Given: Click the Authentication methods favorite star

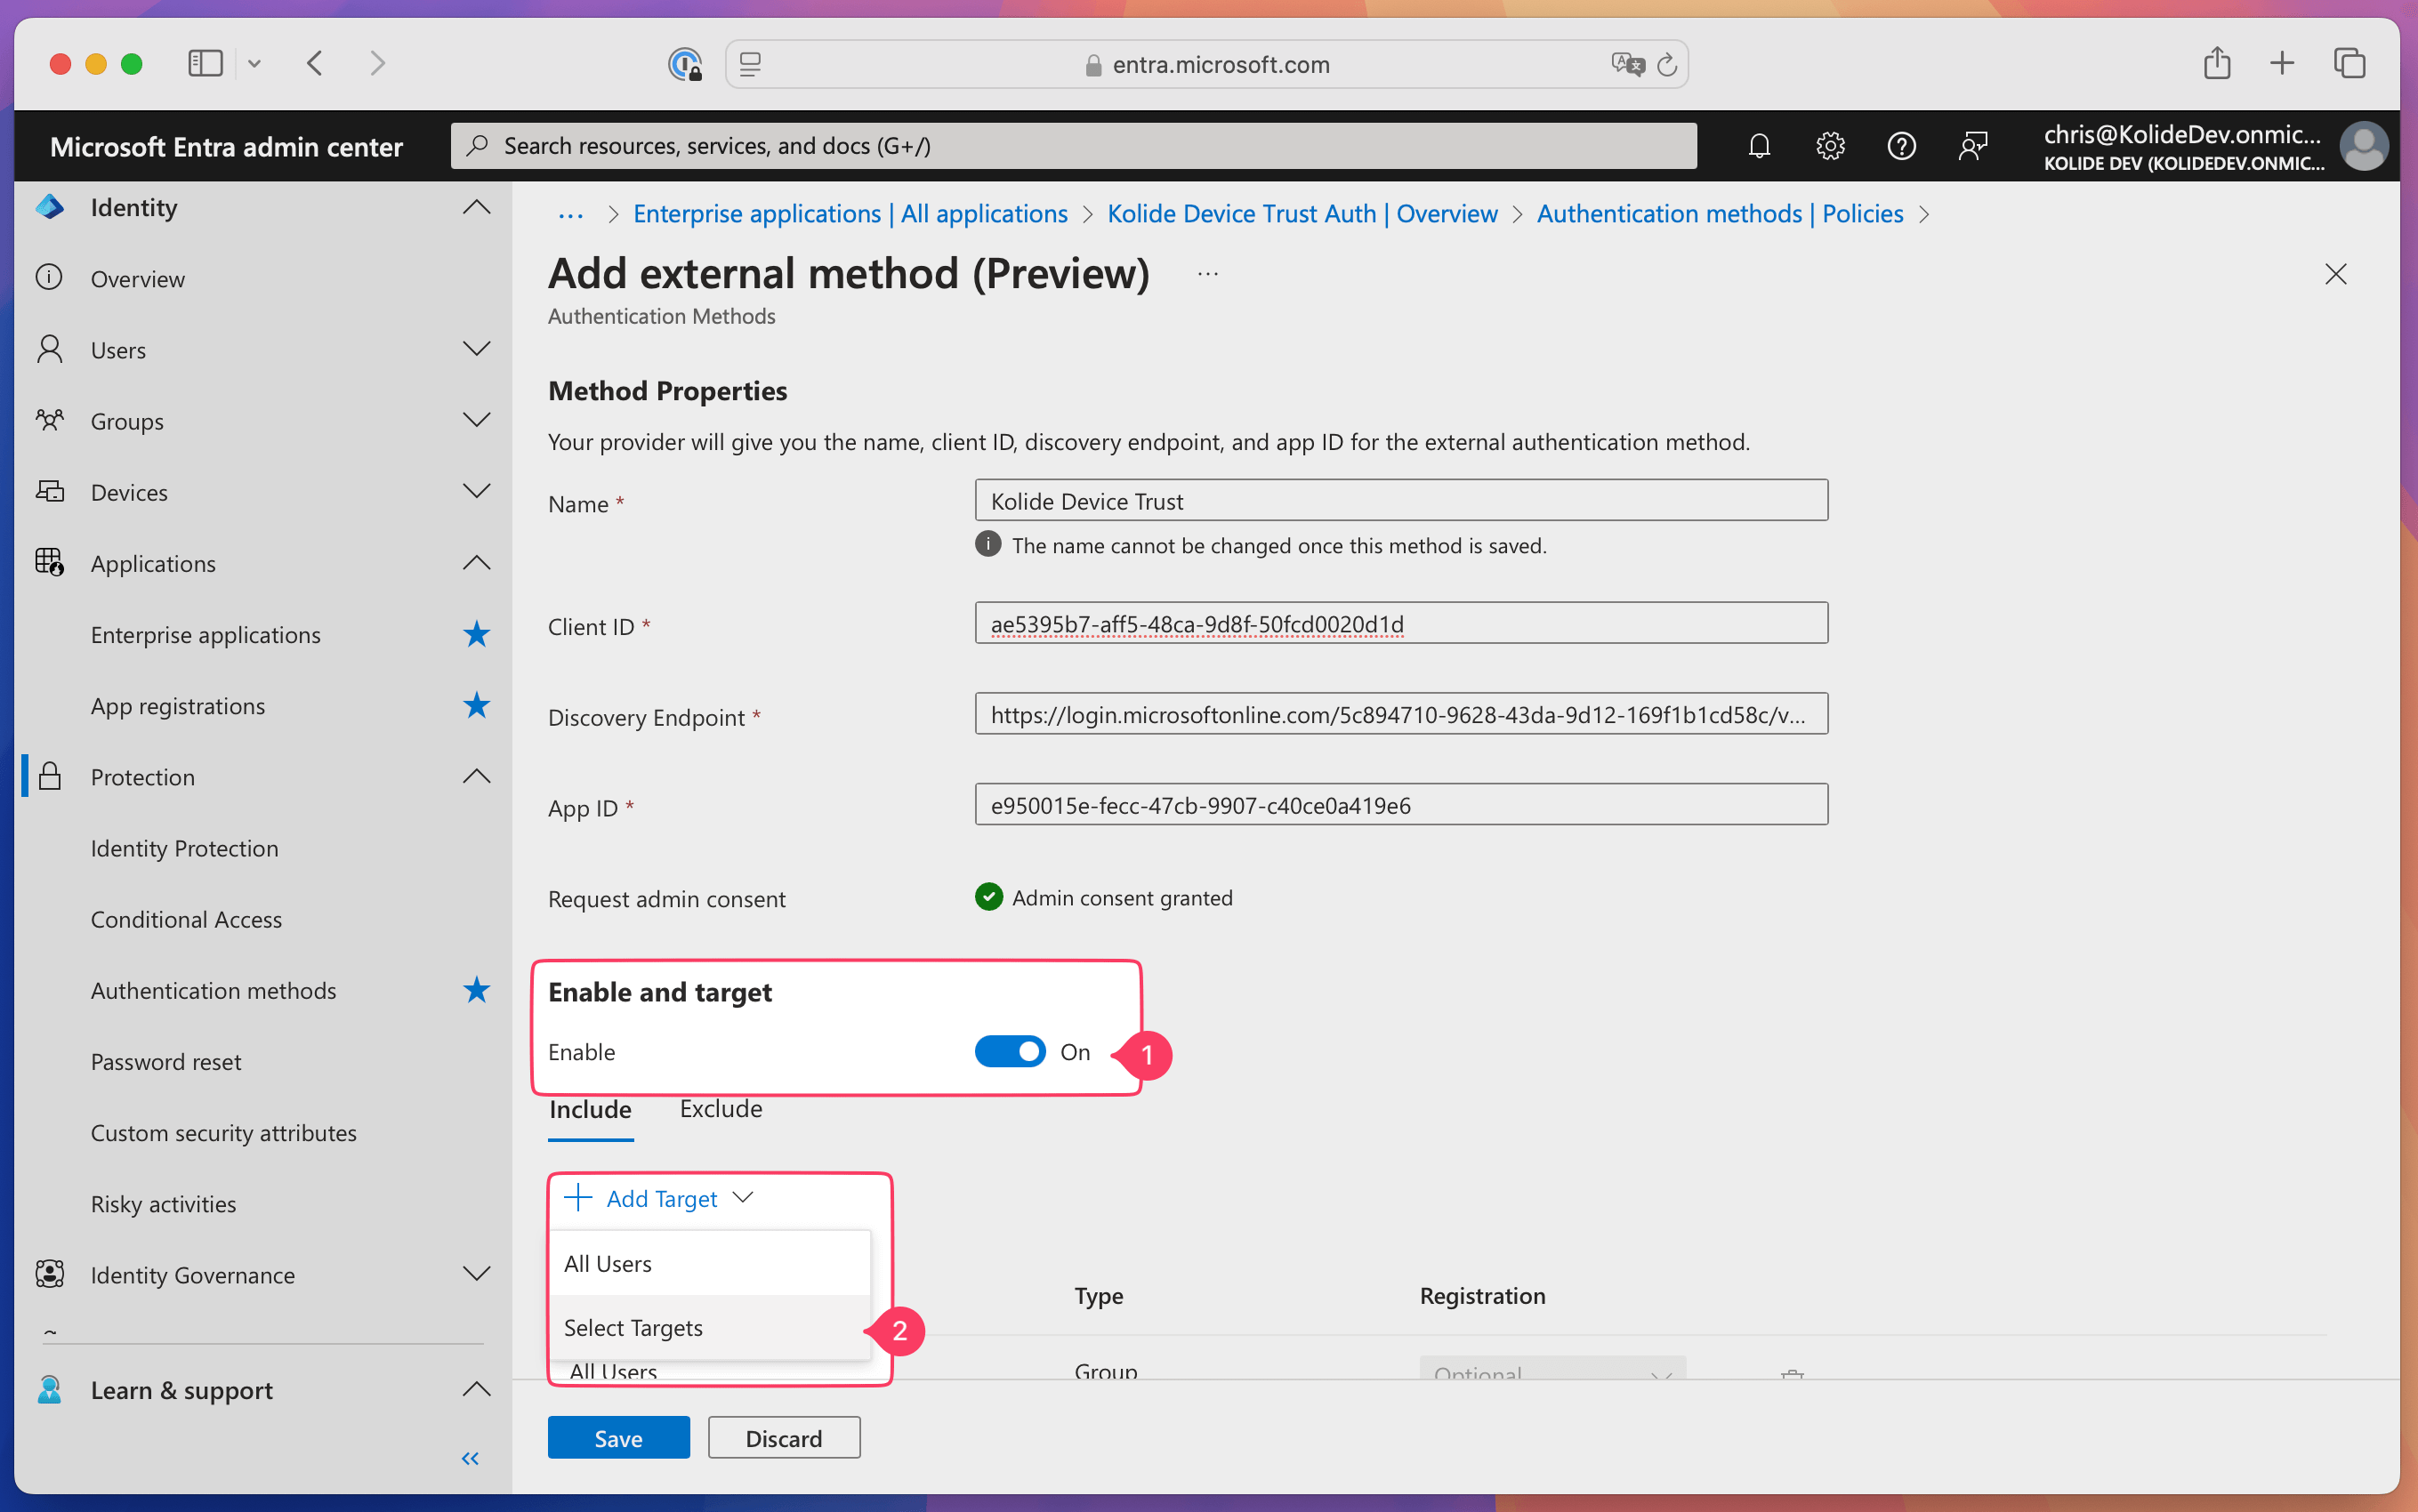Looking at the screenshot, I should point(477,990).
